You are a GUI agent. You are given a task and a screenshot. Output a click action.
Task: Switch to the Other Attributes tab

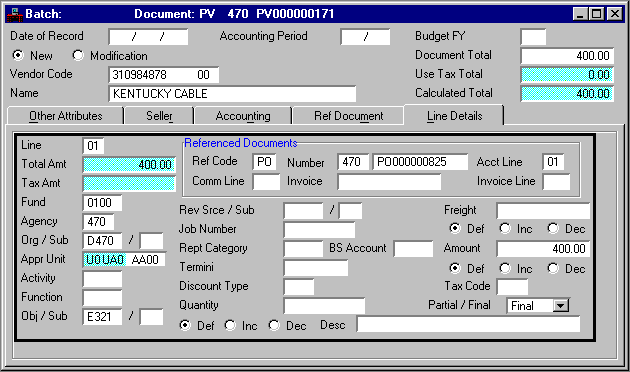point(65,116)
